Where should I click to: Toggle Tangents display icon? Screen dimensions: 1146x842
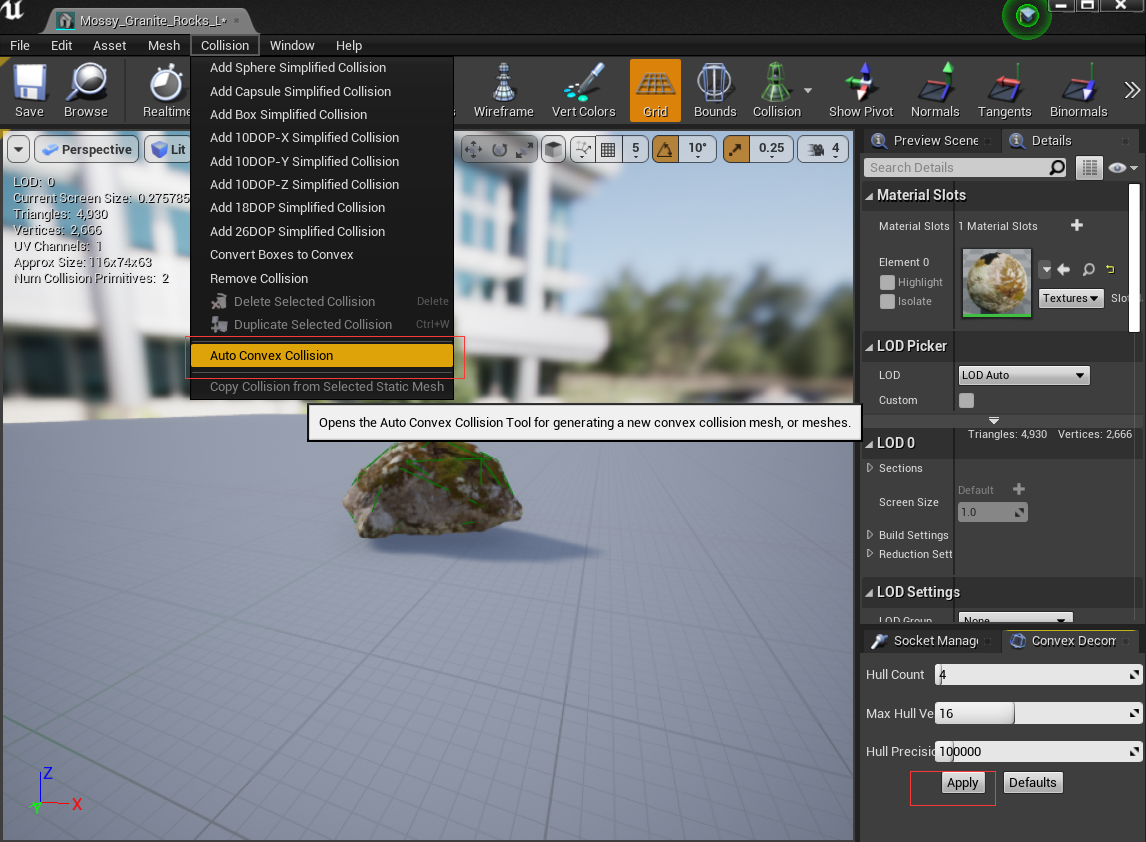1004,90
